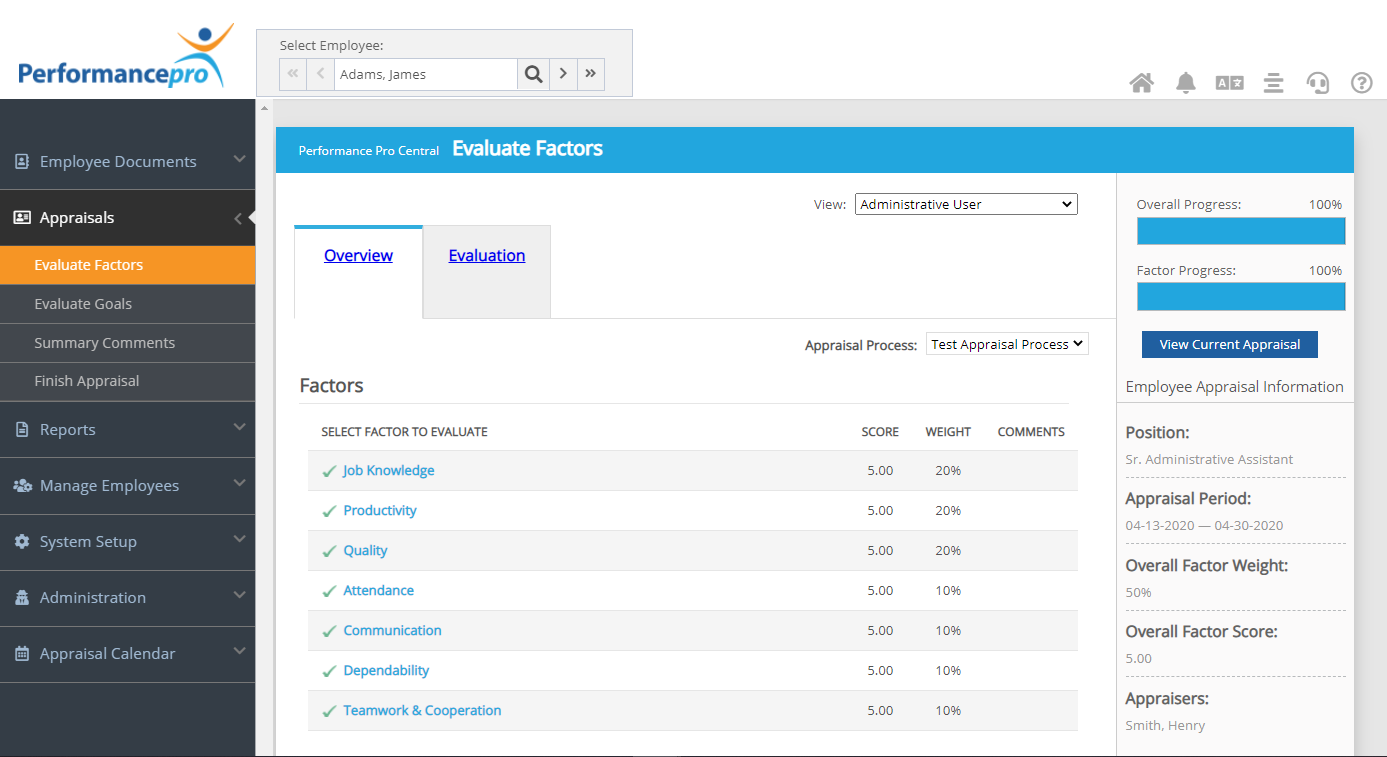The width and height of the screenshot is (1387, 757).
Task: Click the Performance Pro logo
Action: (126, 57)
